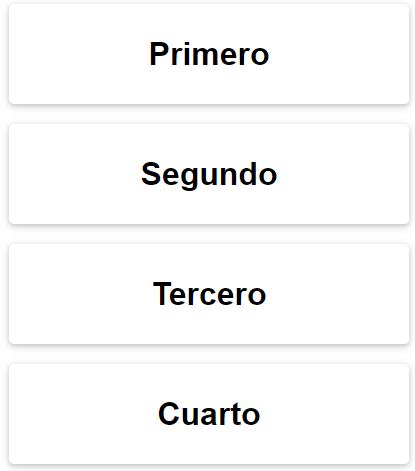Viewport: 415px width, 471px height.
Task: Mark Primero as your choice
Action: 209,54
